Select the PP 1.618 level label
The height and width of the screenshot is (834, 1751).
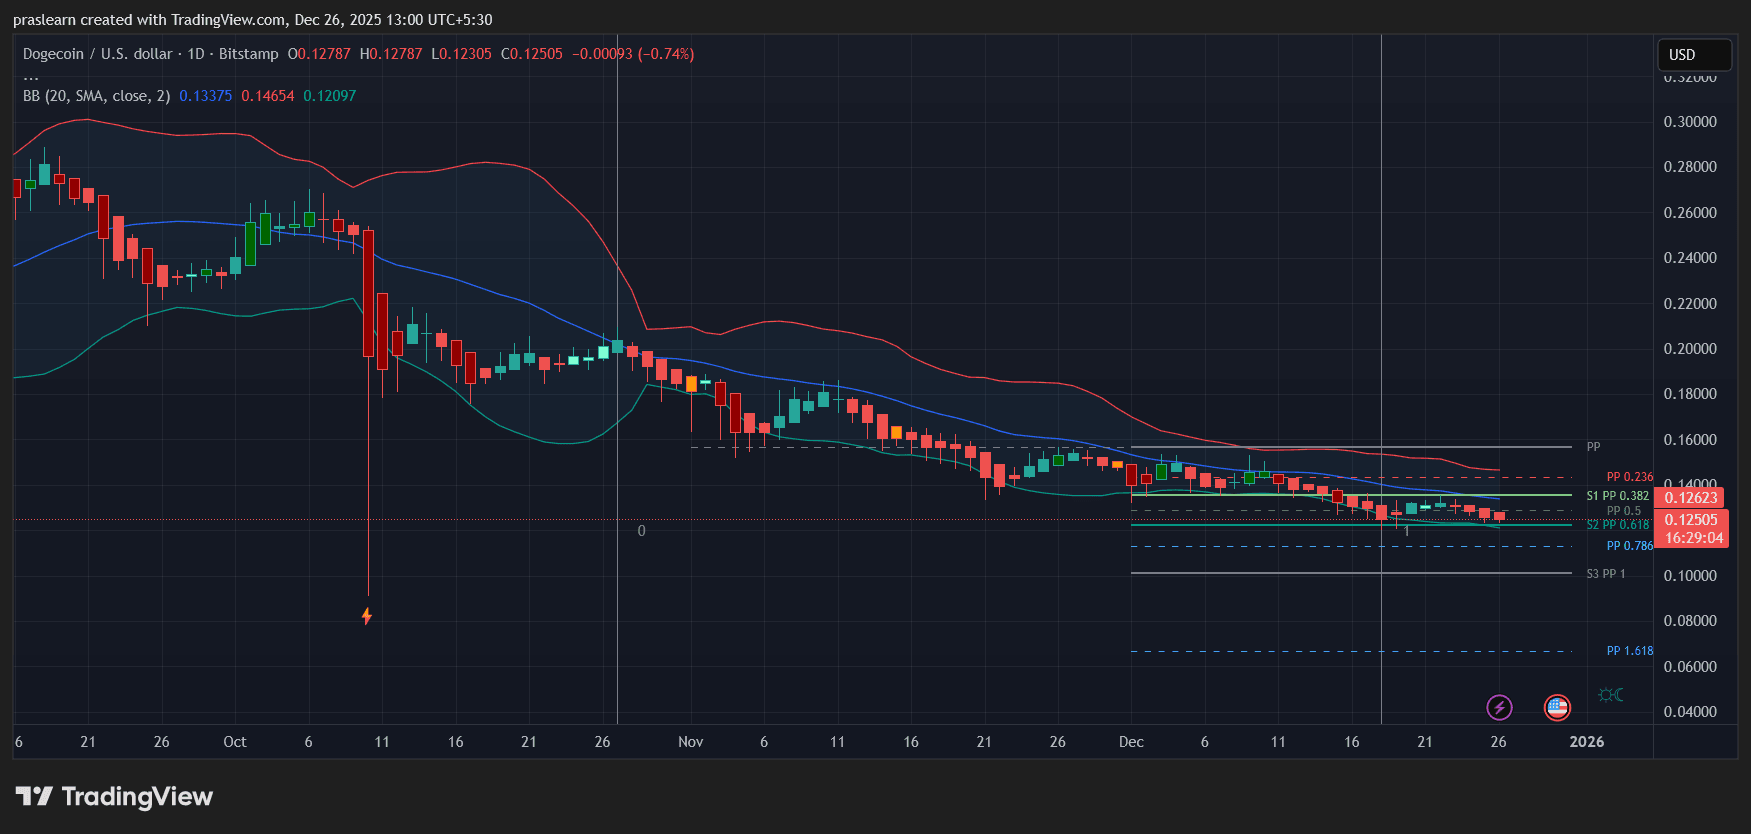(1629, 651)
